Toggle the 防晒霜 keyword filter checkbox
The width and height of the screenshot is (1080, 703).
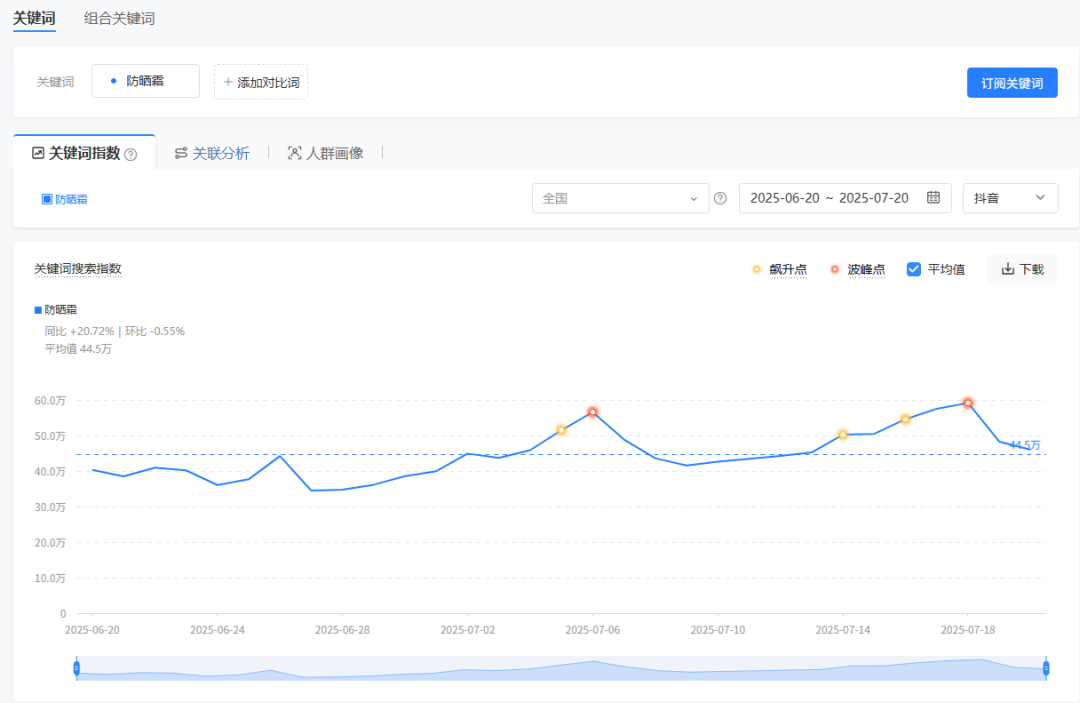point(46,199)
